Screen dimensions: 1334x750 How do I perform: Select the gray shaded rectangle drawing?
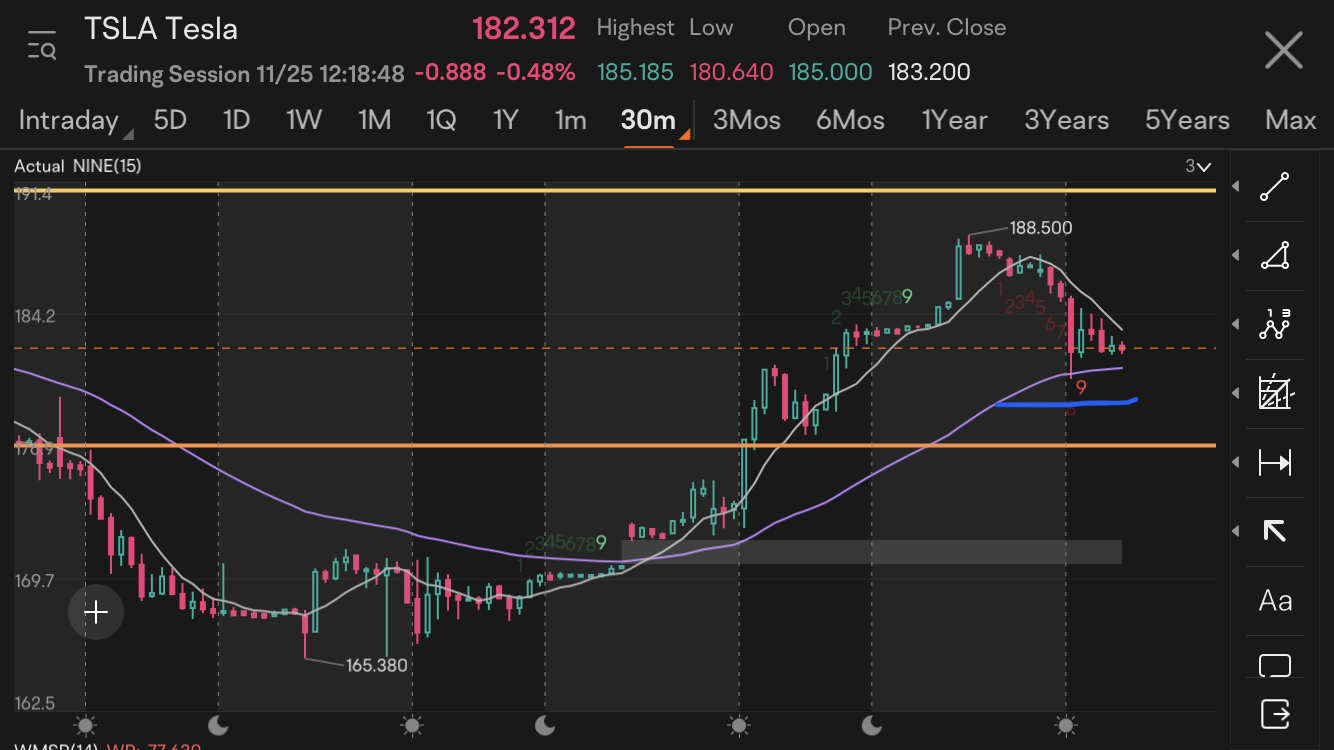[x=871, y=552]
